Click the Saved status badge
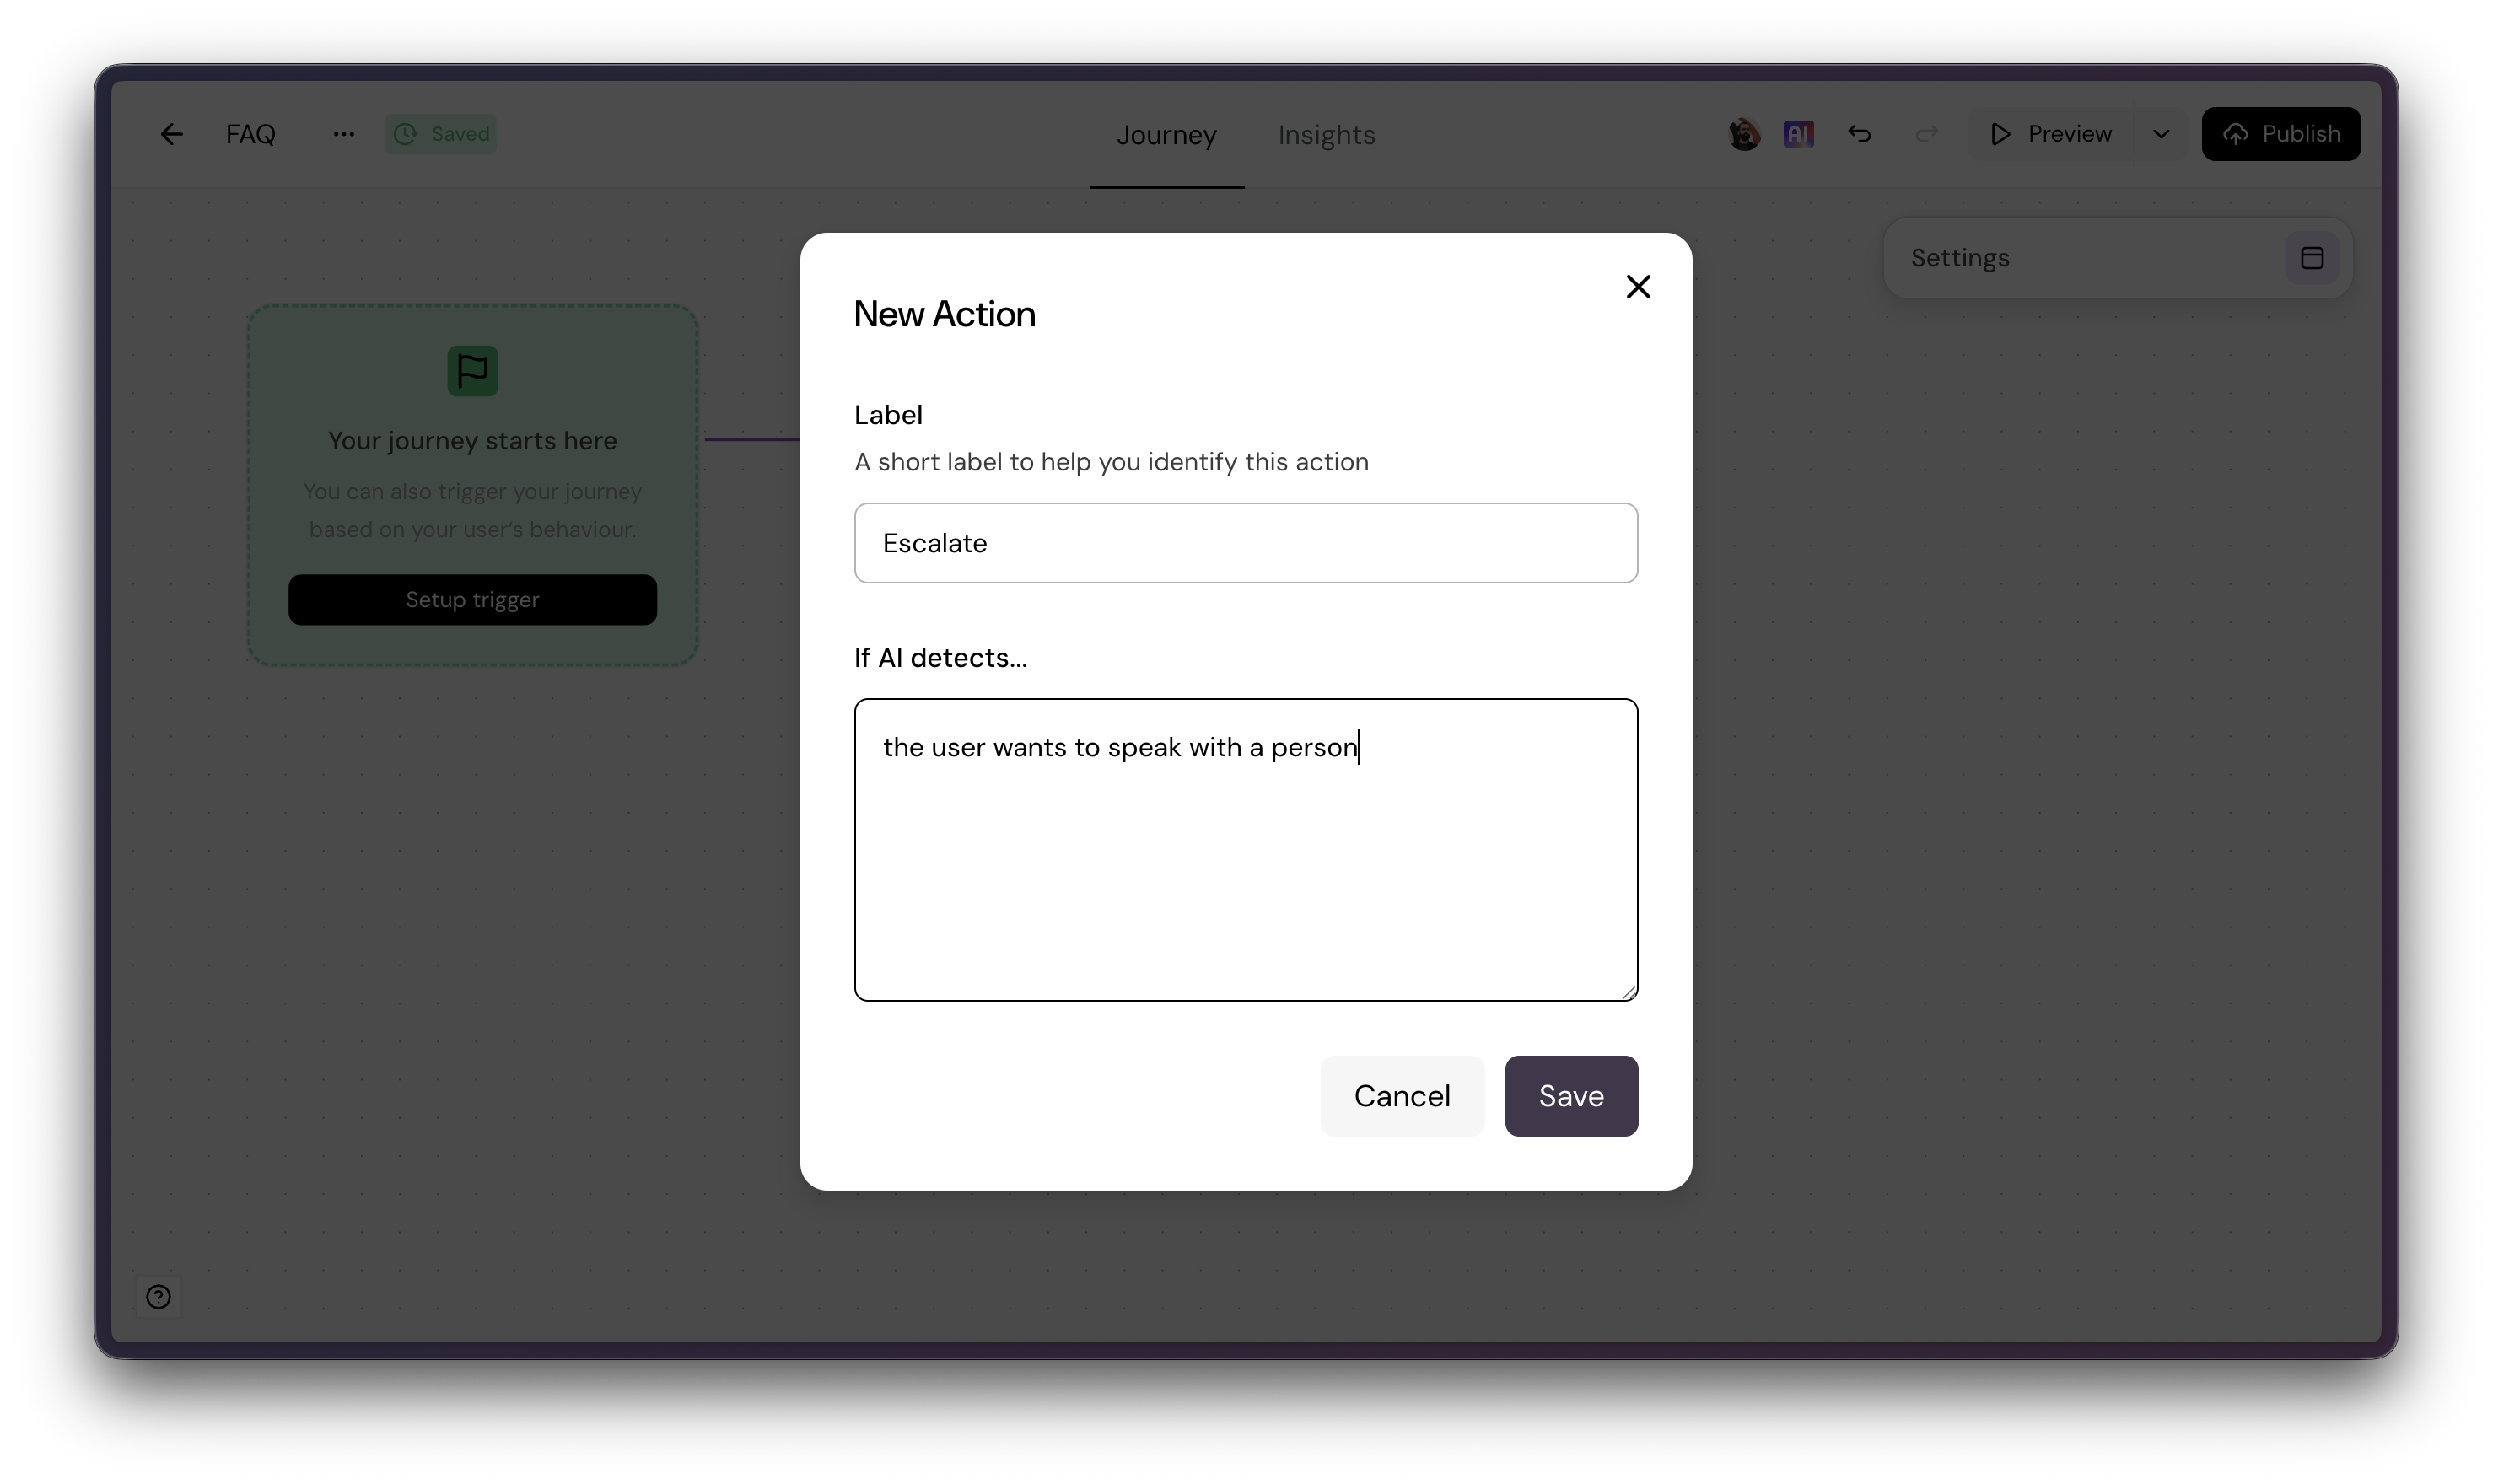 (441, 134)
